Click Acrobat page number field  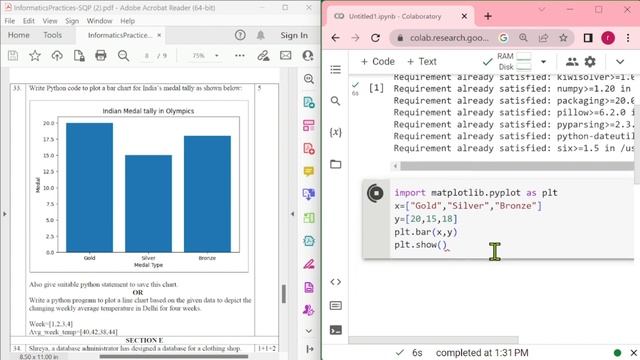[x=147, y=56]
